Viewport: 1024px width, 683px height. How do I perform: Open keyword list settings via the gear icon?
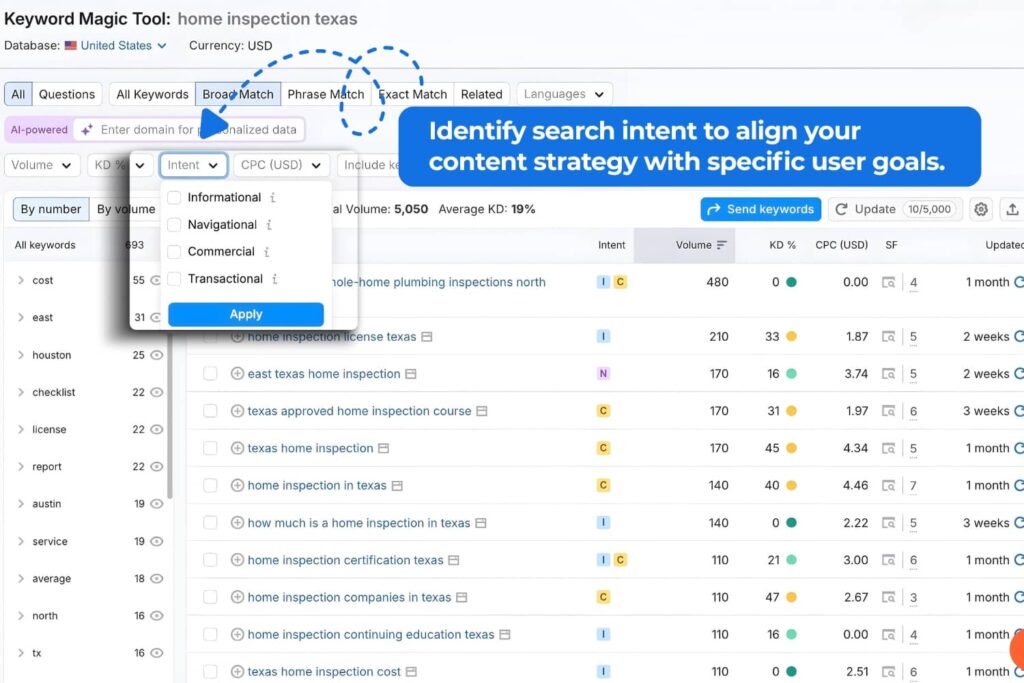coord(981,209)
